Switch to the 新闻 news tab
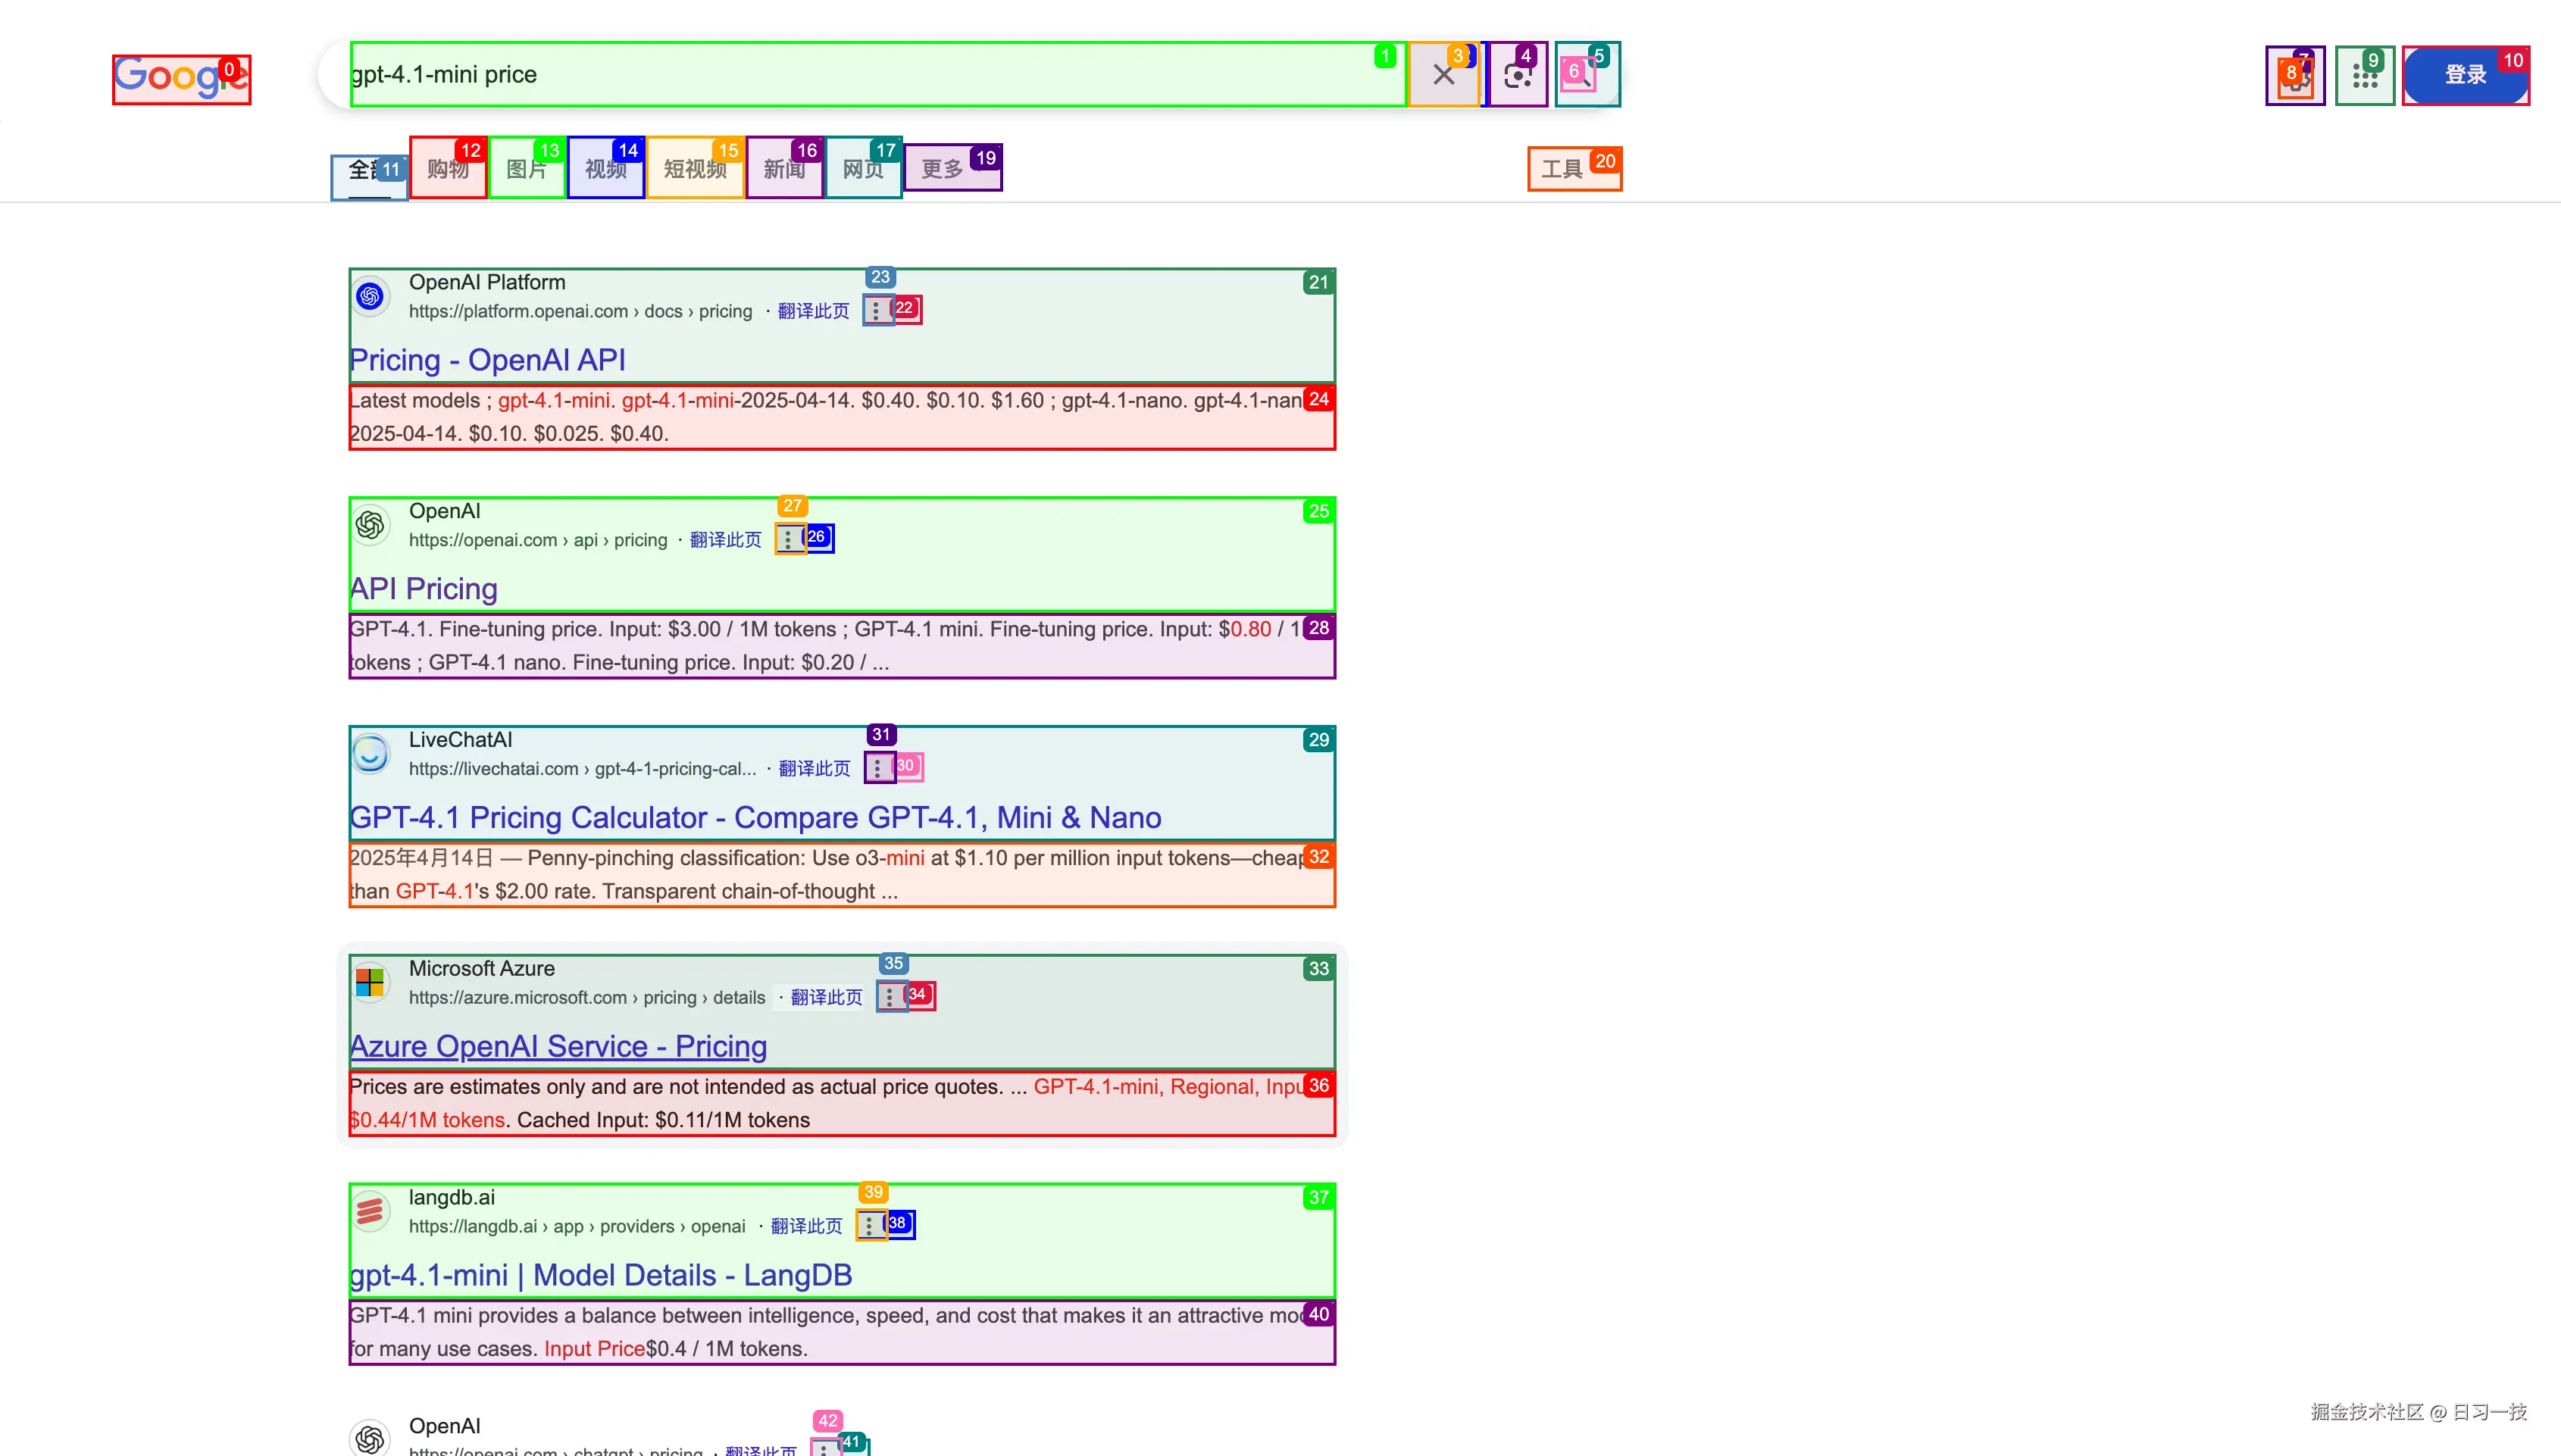This screenshot has height=1456, width=2561. 784,169
